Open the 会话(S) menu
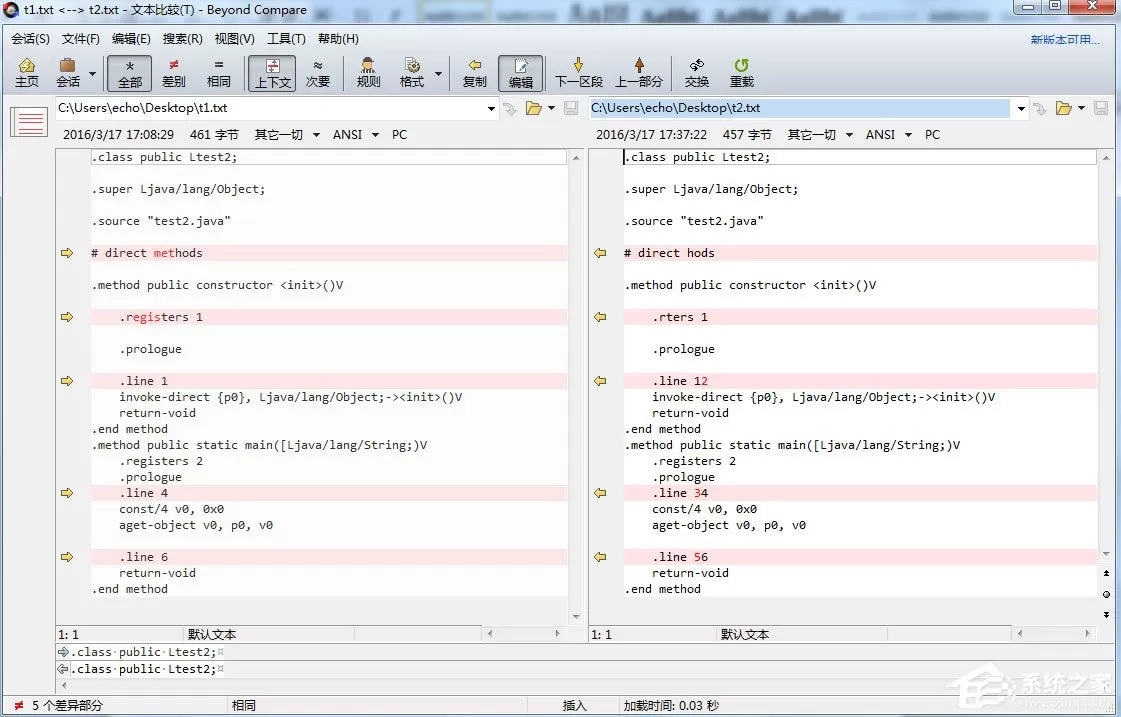The height and width of the screenshot is (717, 1121). 30,39
